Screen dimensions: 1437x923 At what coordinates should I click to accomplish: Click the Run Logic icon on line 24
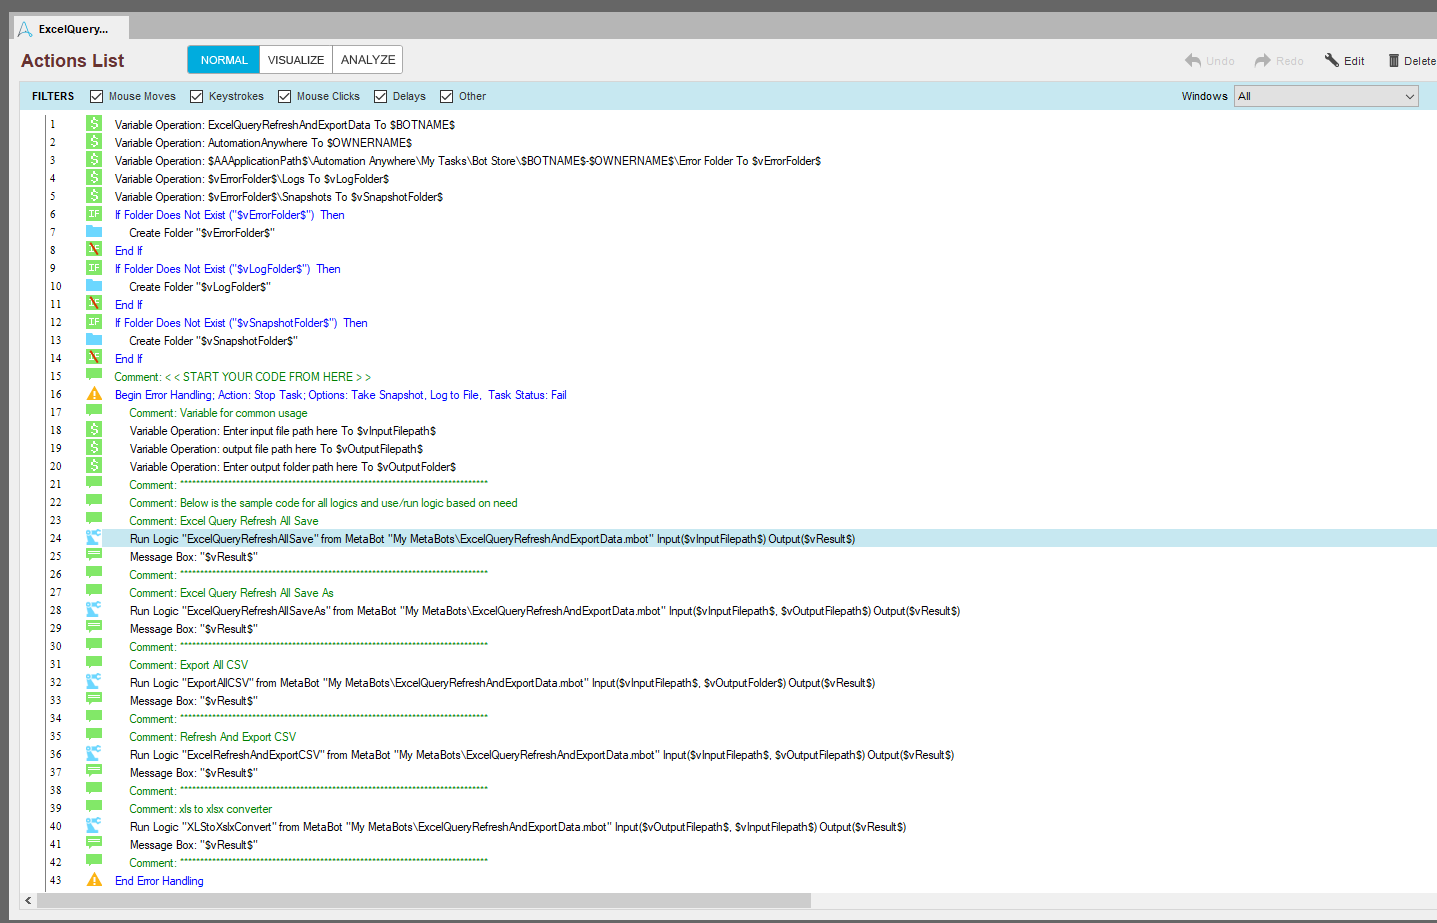point(94,538)
